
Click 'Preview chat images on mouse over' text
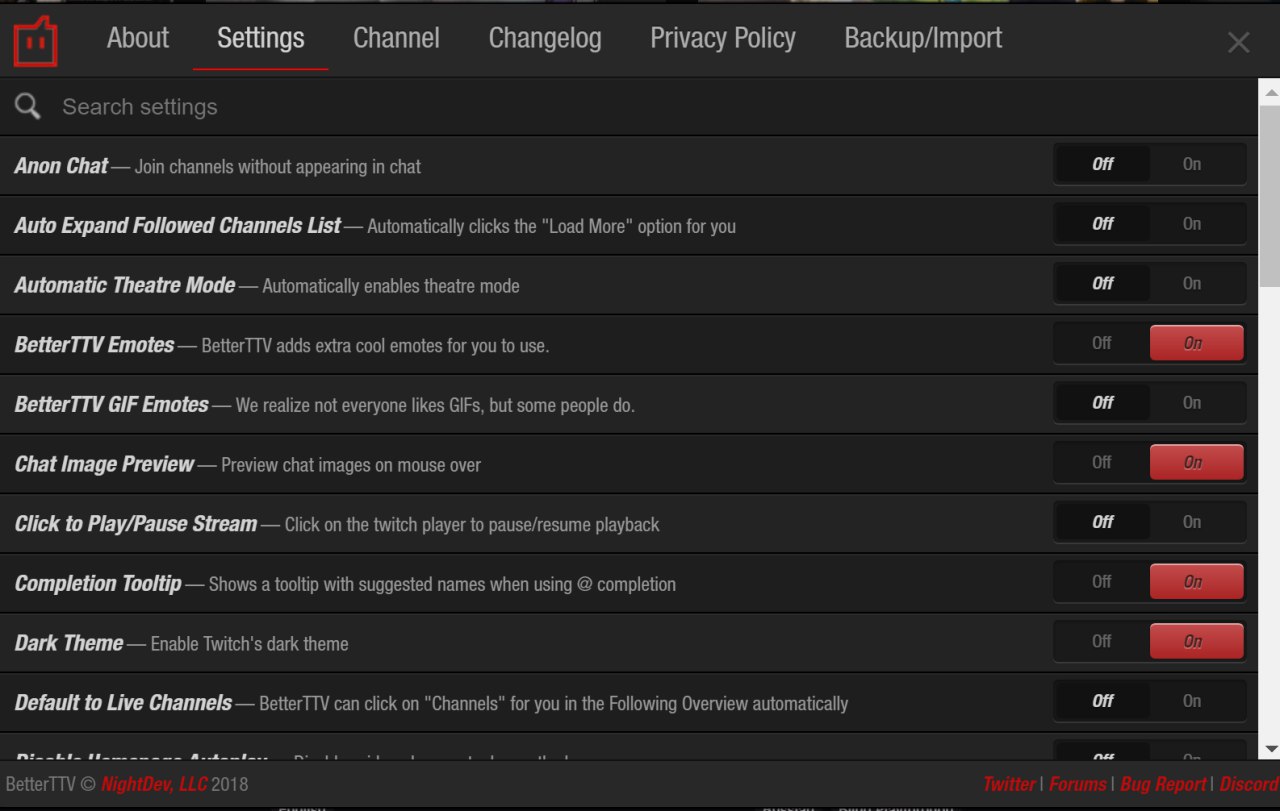(x=351, y=465)
